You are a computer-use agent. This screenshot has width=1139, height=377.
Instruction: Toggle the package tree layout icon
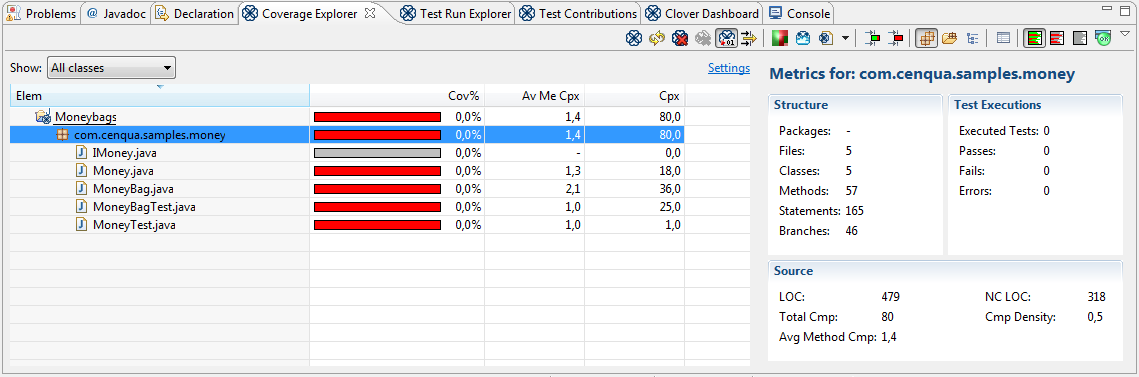coord(925,38)
